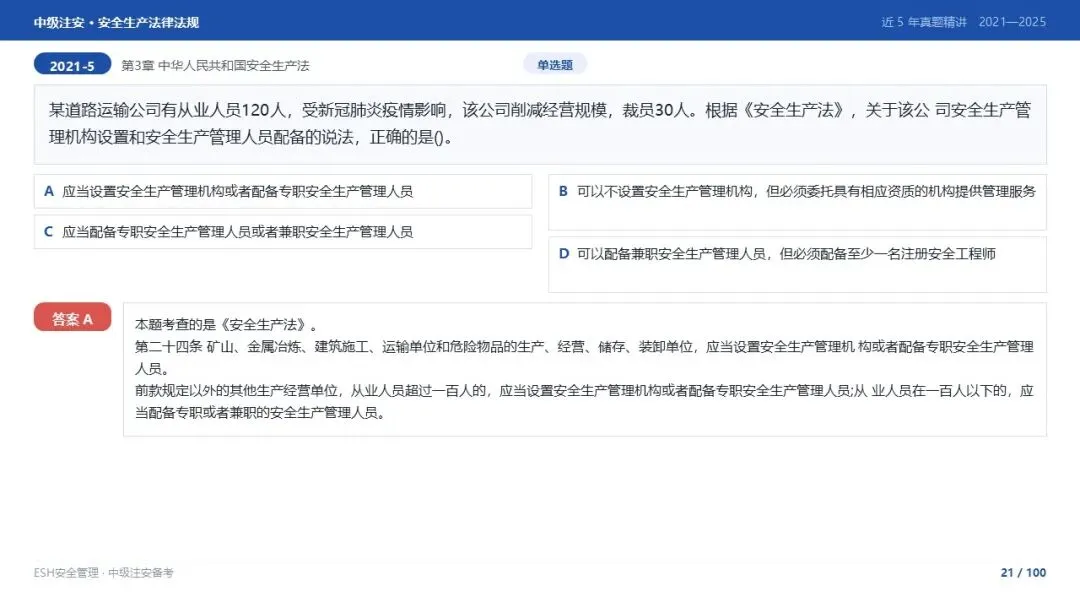Select option B 可以不设置安全生产管理机构
Image resolution: width=1080 pixels, height=608 pixels.
797,202
